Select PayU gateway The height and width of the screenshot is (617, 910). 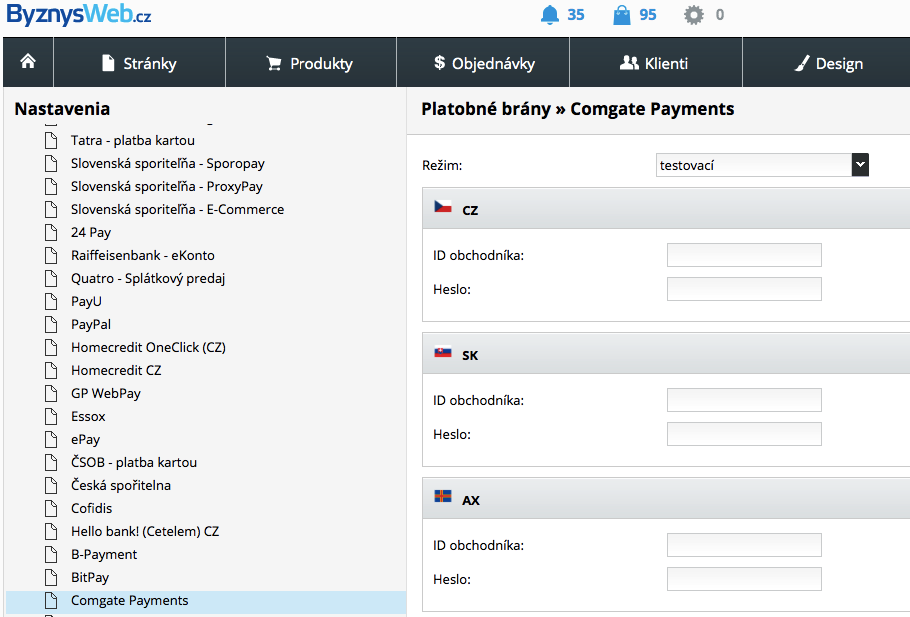[86, 301]
